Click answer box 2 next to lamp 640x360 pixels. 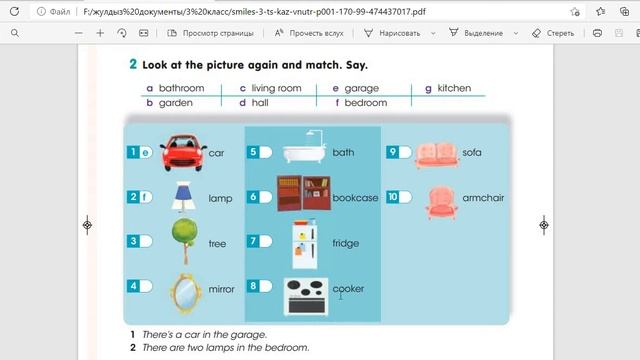point(146,197)
